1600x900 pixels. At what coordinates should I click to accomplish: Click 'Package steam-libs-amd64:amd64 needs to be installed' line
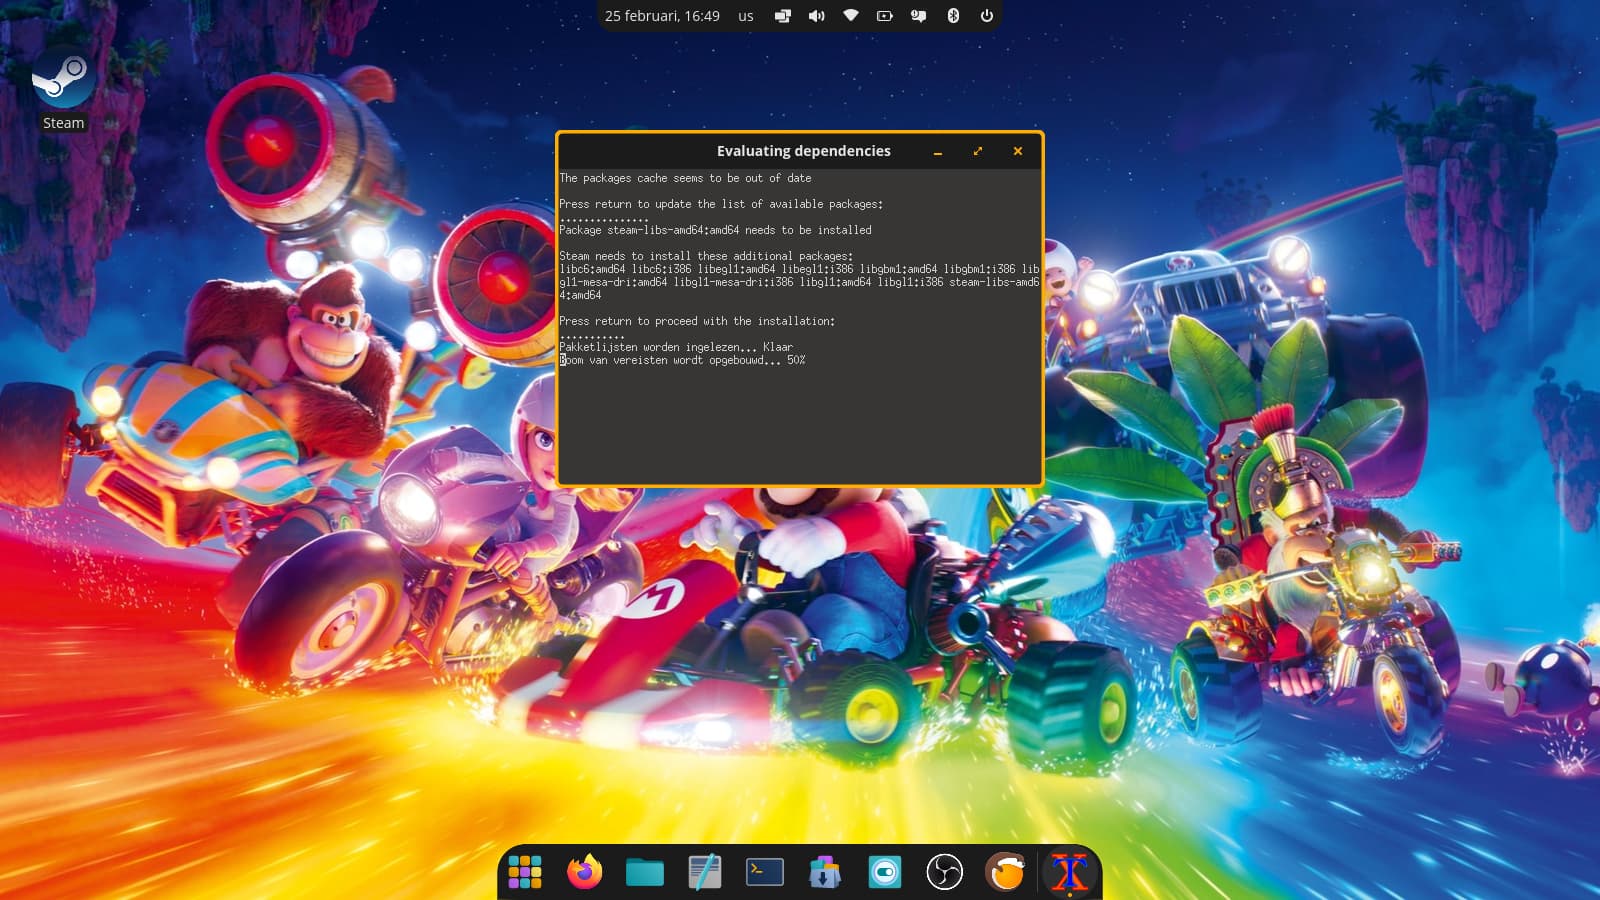715,230
